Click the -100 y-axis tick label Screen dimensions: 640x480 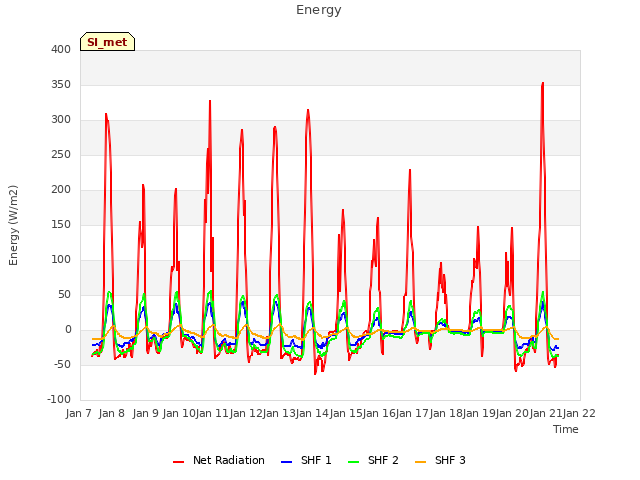[59, 400]
